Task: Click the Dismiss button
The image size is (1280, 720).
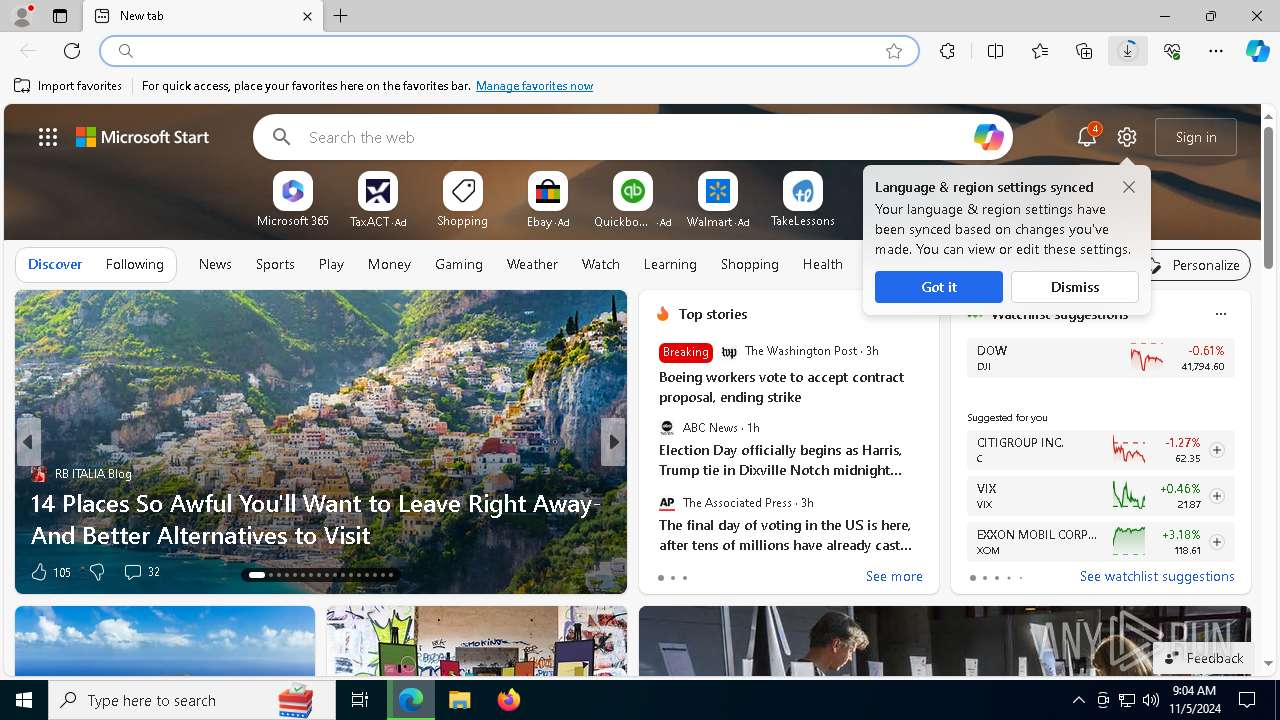Action: point(1075,287)
